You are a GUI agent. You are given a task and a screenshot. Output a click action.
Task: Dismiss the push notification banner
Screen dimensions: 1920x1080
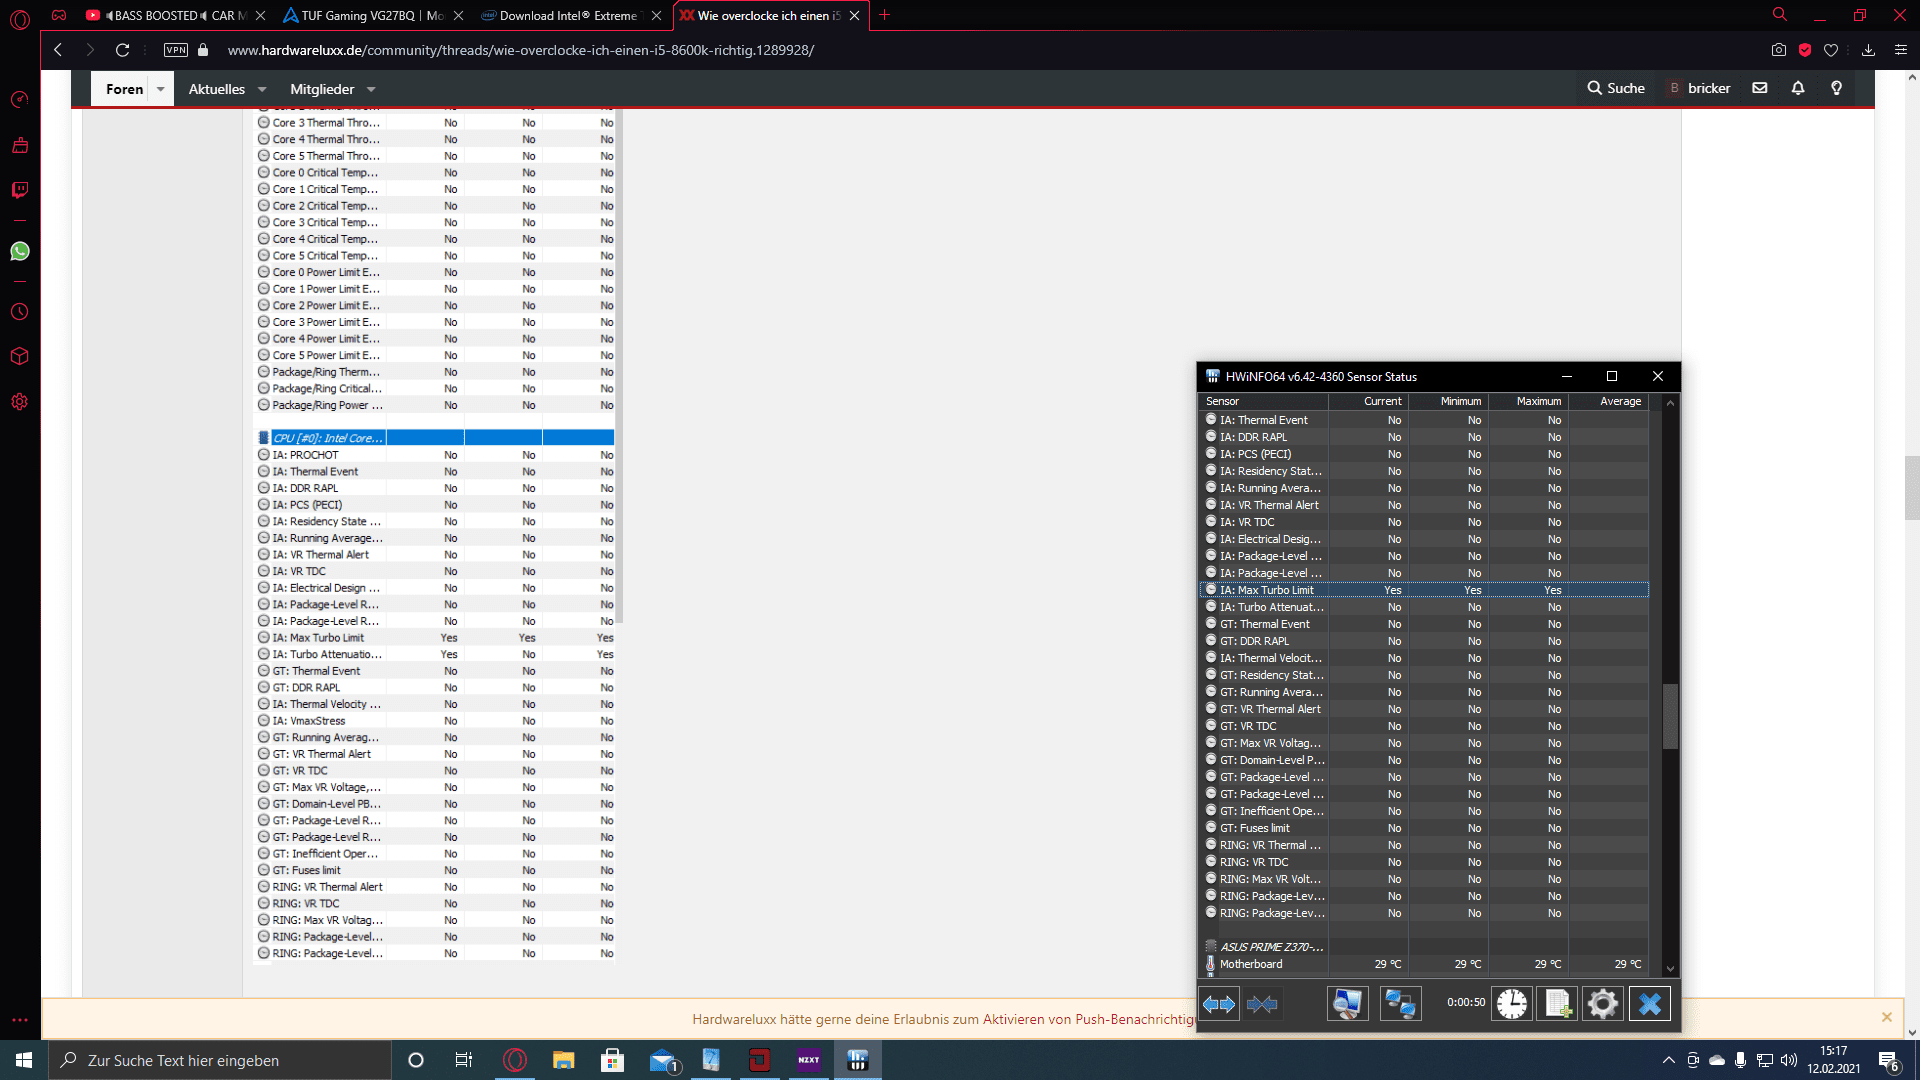1887,1017
